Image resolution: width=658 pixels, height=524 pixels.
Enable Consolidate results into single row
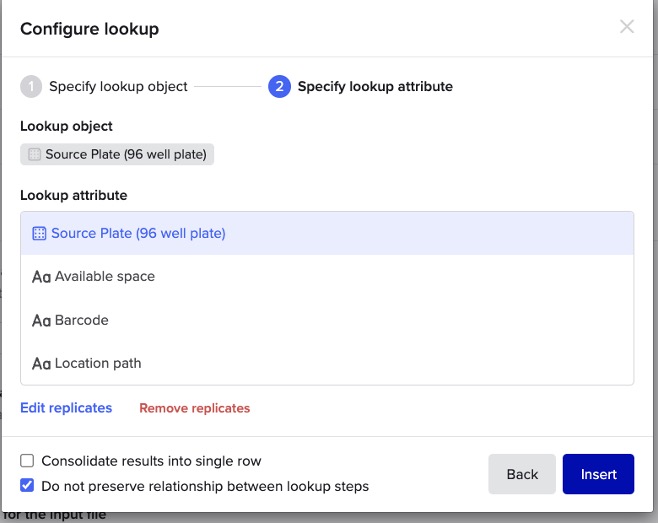pos(28,461)
